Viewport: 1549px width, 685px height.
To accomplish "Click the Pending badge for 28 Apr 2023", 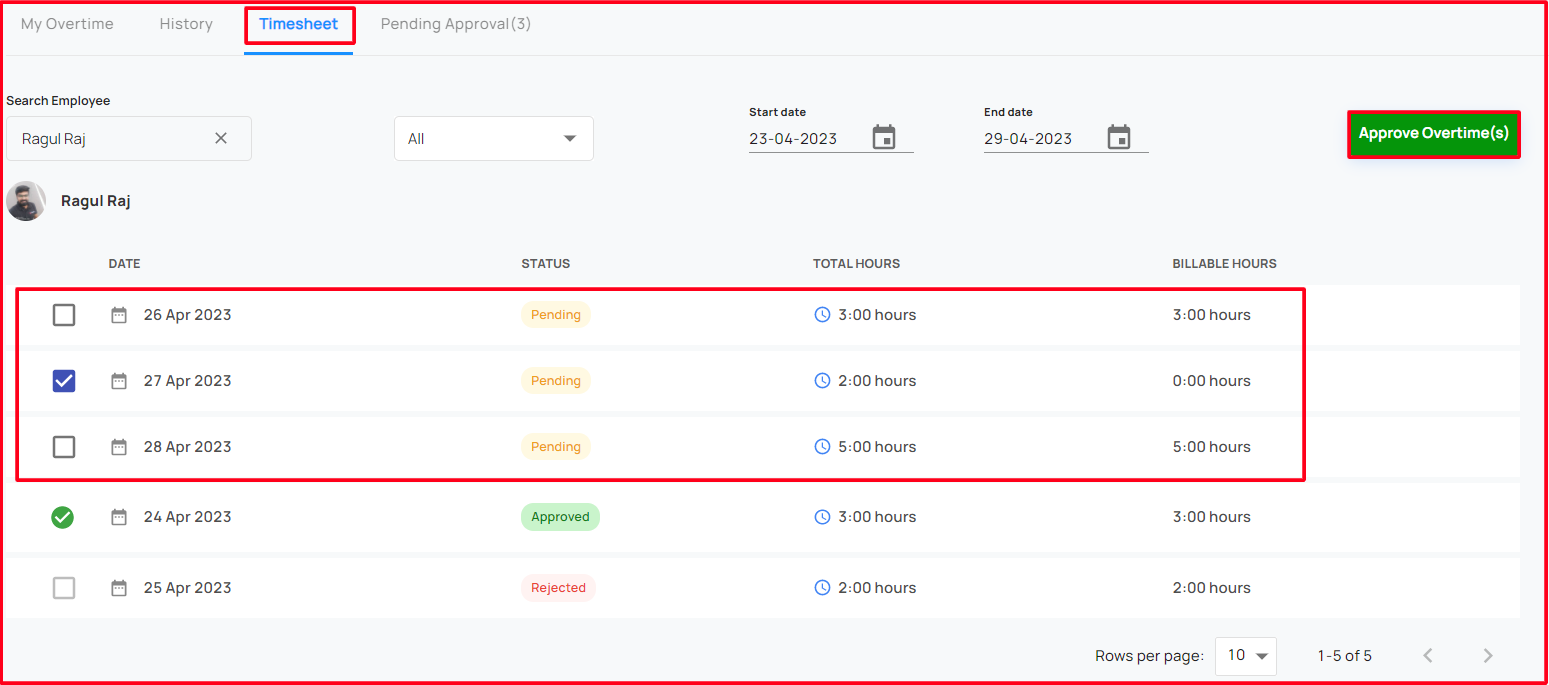I will pyautogui.click(x=556, y=447).
